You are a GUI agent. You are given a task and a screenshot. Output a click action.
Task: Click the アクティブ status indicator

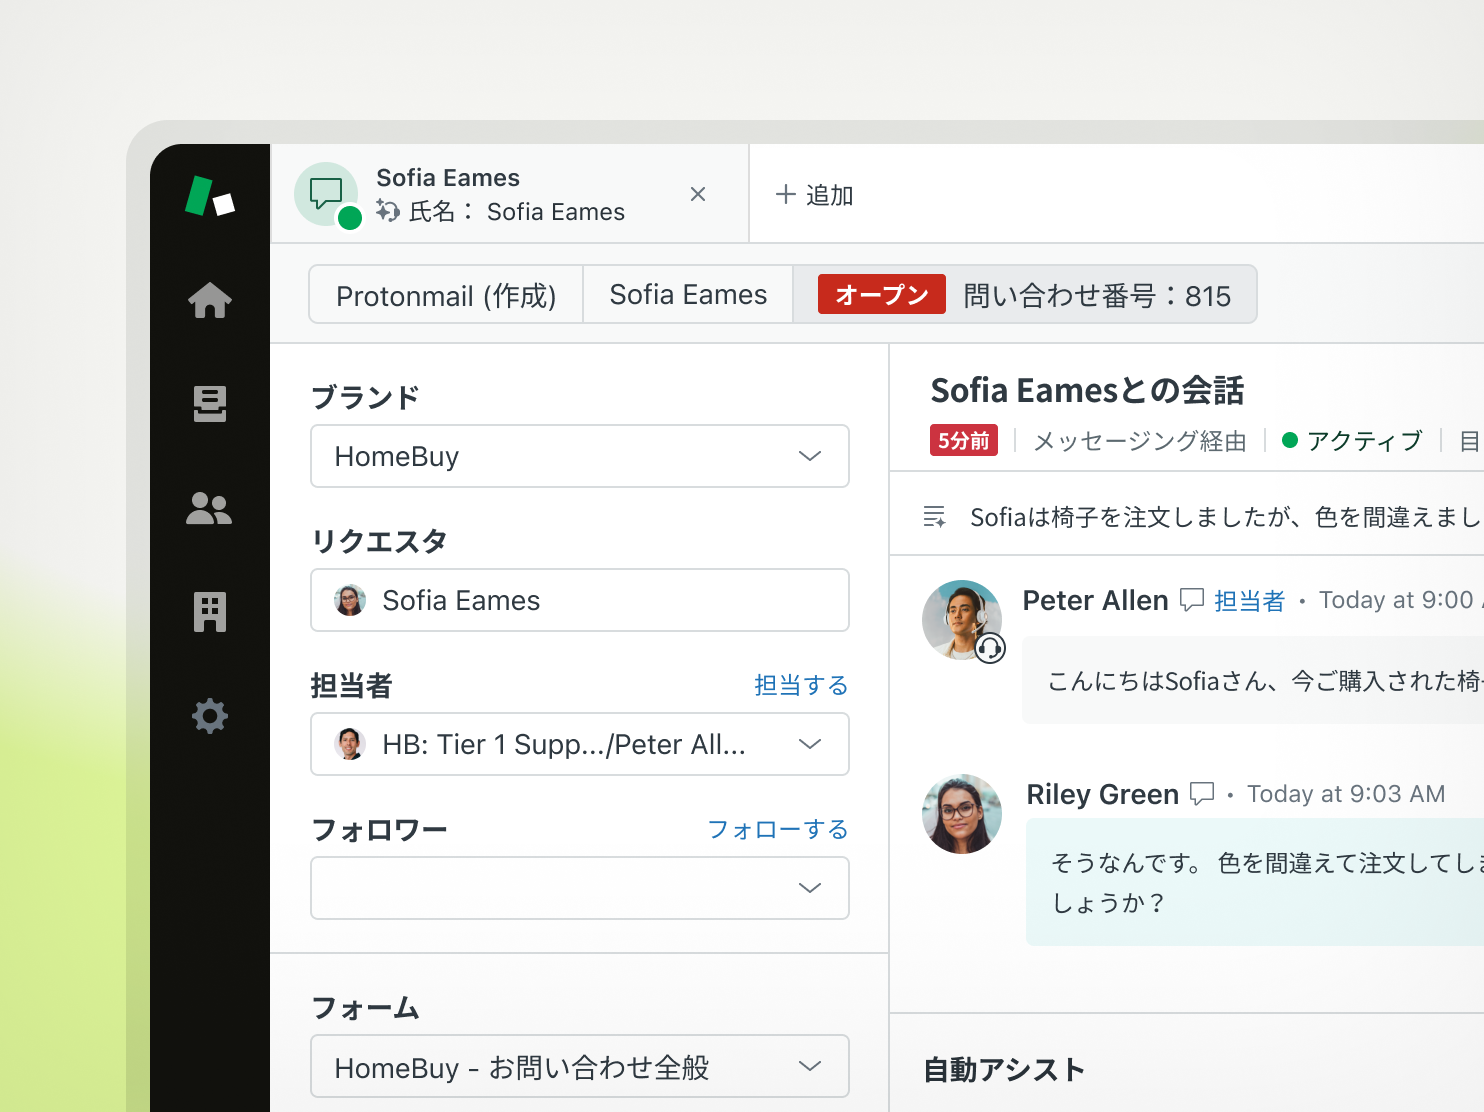(x=1352, y=440)
